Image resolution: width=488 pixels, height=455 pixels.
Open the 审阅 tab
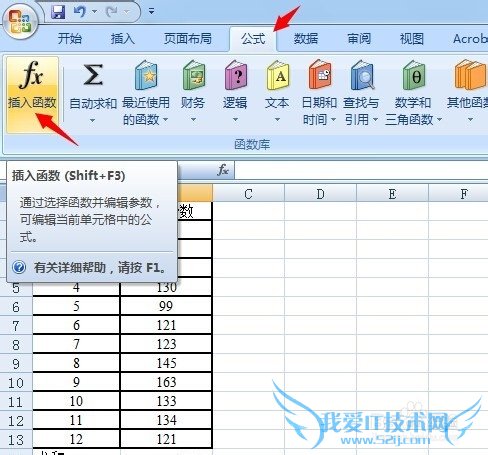359,39
